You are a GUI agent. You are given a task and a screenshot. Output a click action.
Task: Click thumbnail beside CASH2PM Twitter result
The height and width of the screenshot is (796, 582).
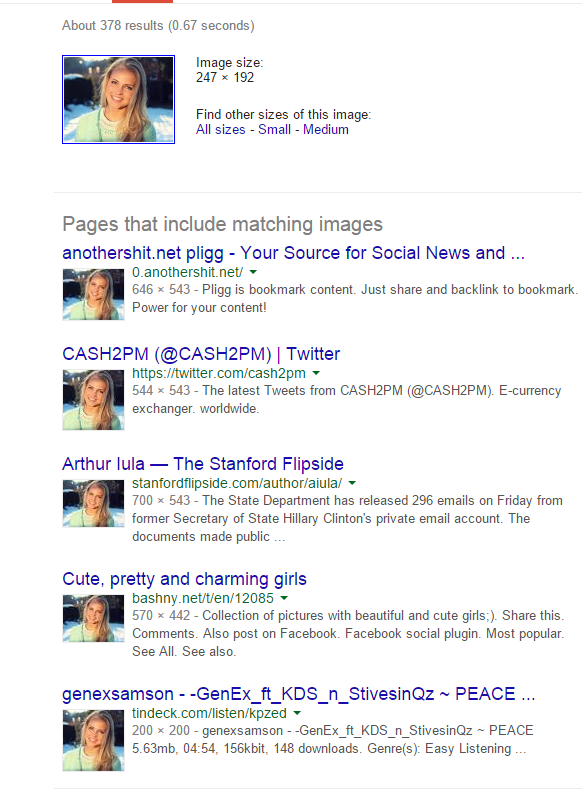(x=93, y=400)
